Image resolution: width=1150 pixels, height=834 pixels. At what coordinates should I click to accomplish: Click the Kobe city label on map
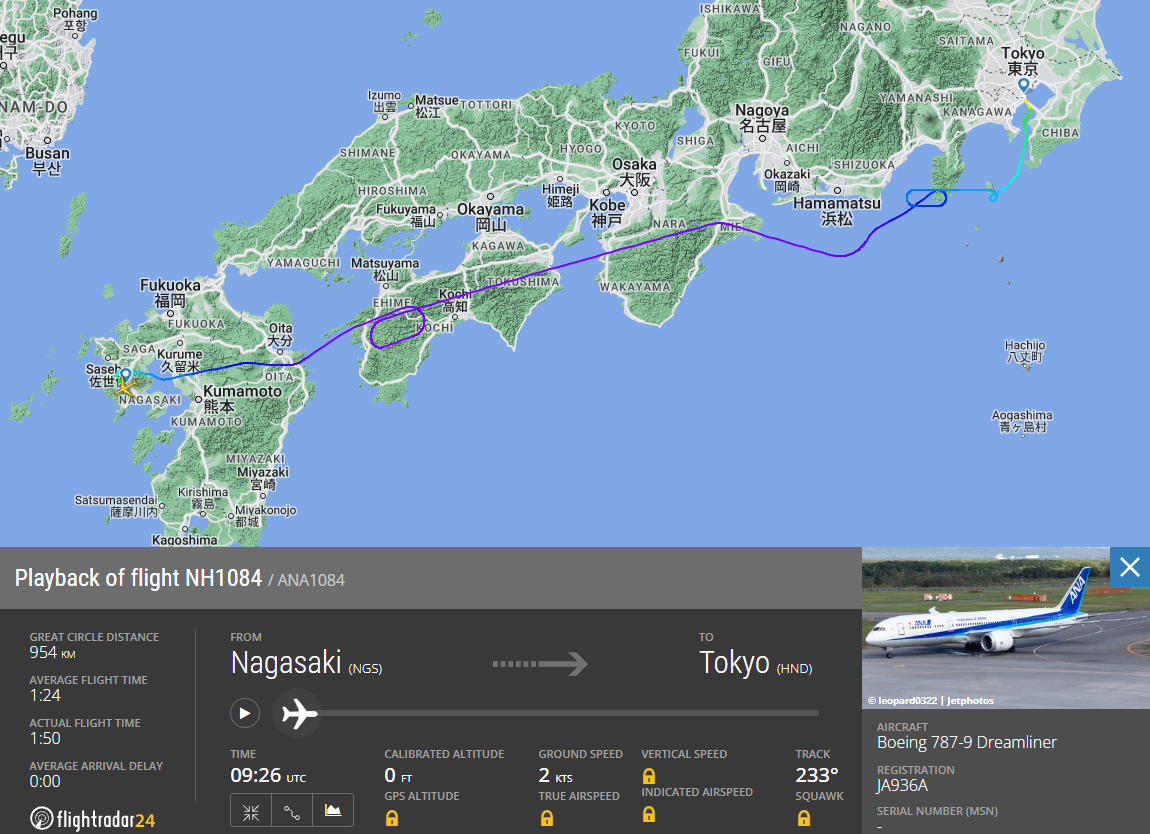(607, 212)
